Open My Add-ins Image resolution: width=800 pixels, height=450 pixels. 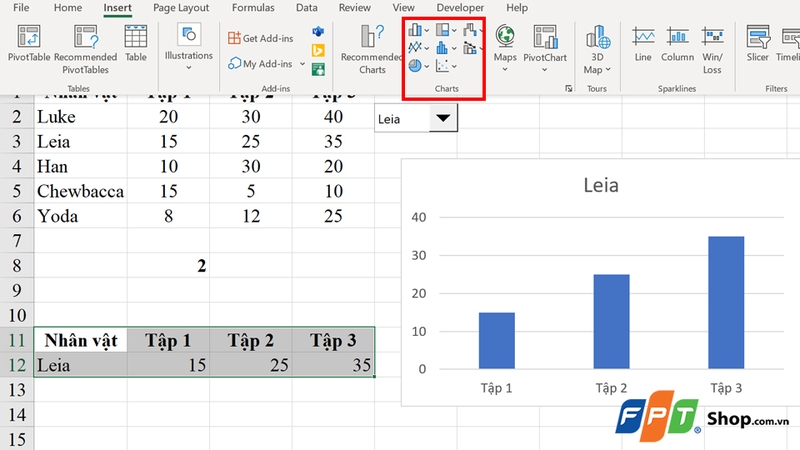click(260, 64)
